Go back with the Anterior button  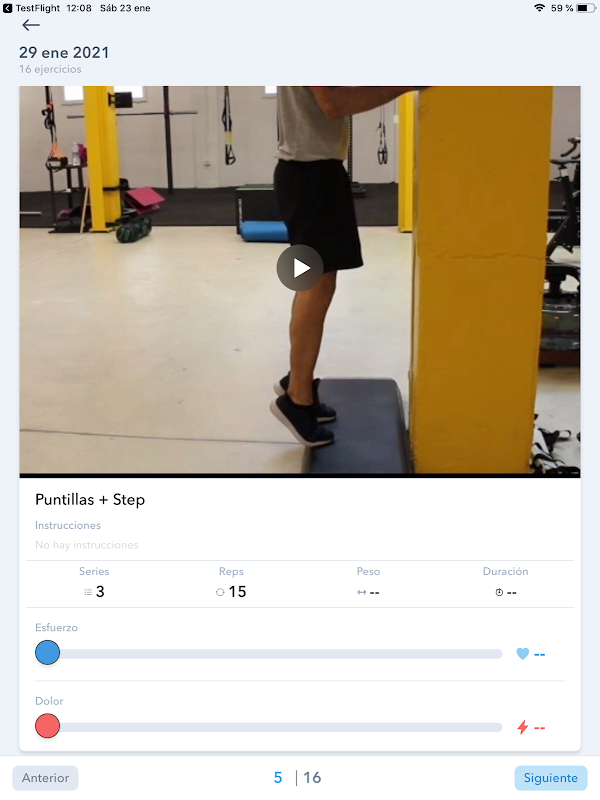[45, 778]
